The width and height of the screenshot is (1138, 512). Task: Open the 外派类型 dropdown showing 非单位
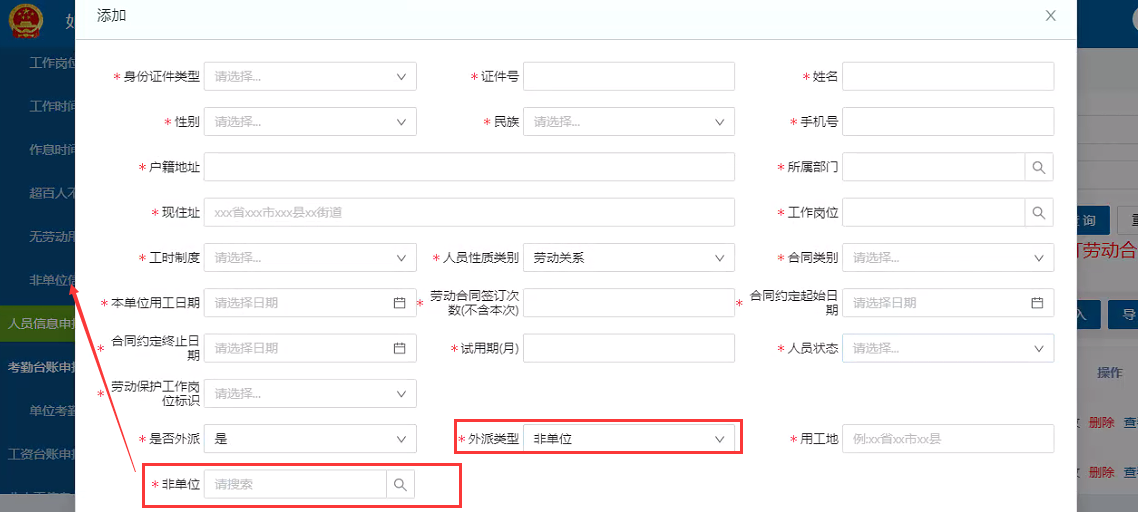(629, 439)
